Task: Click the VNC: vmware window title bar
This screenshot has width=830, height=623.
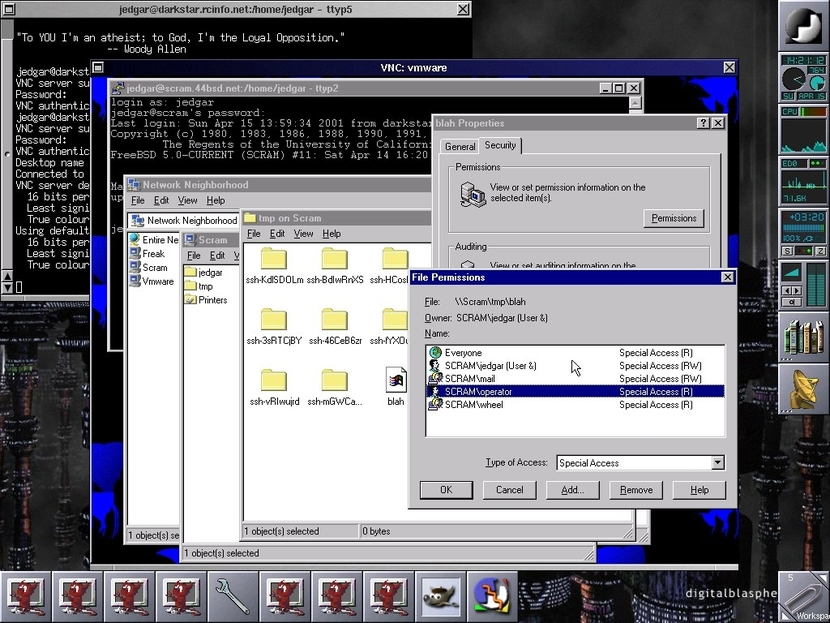Action: [x=413, y=68]
